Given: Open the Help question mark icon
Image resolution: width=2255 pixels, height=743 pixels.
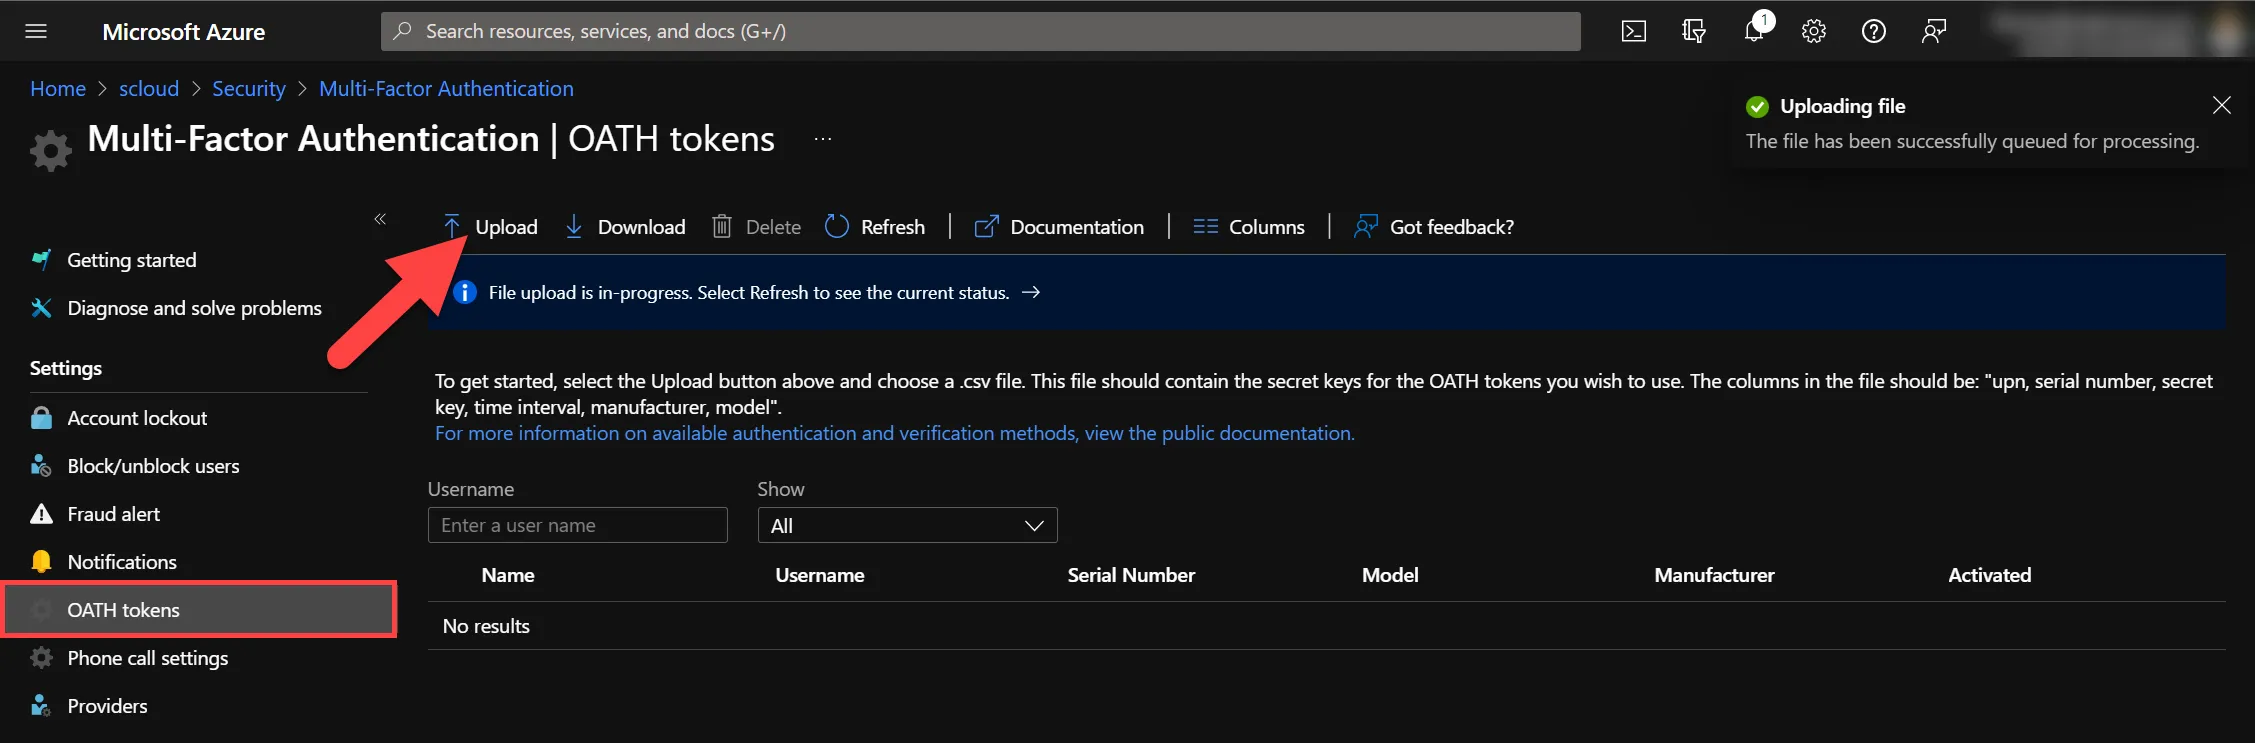Looking at the screenshot, I should (1874, 31).
